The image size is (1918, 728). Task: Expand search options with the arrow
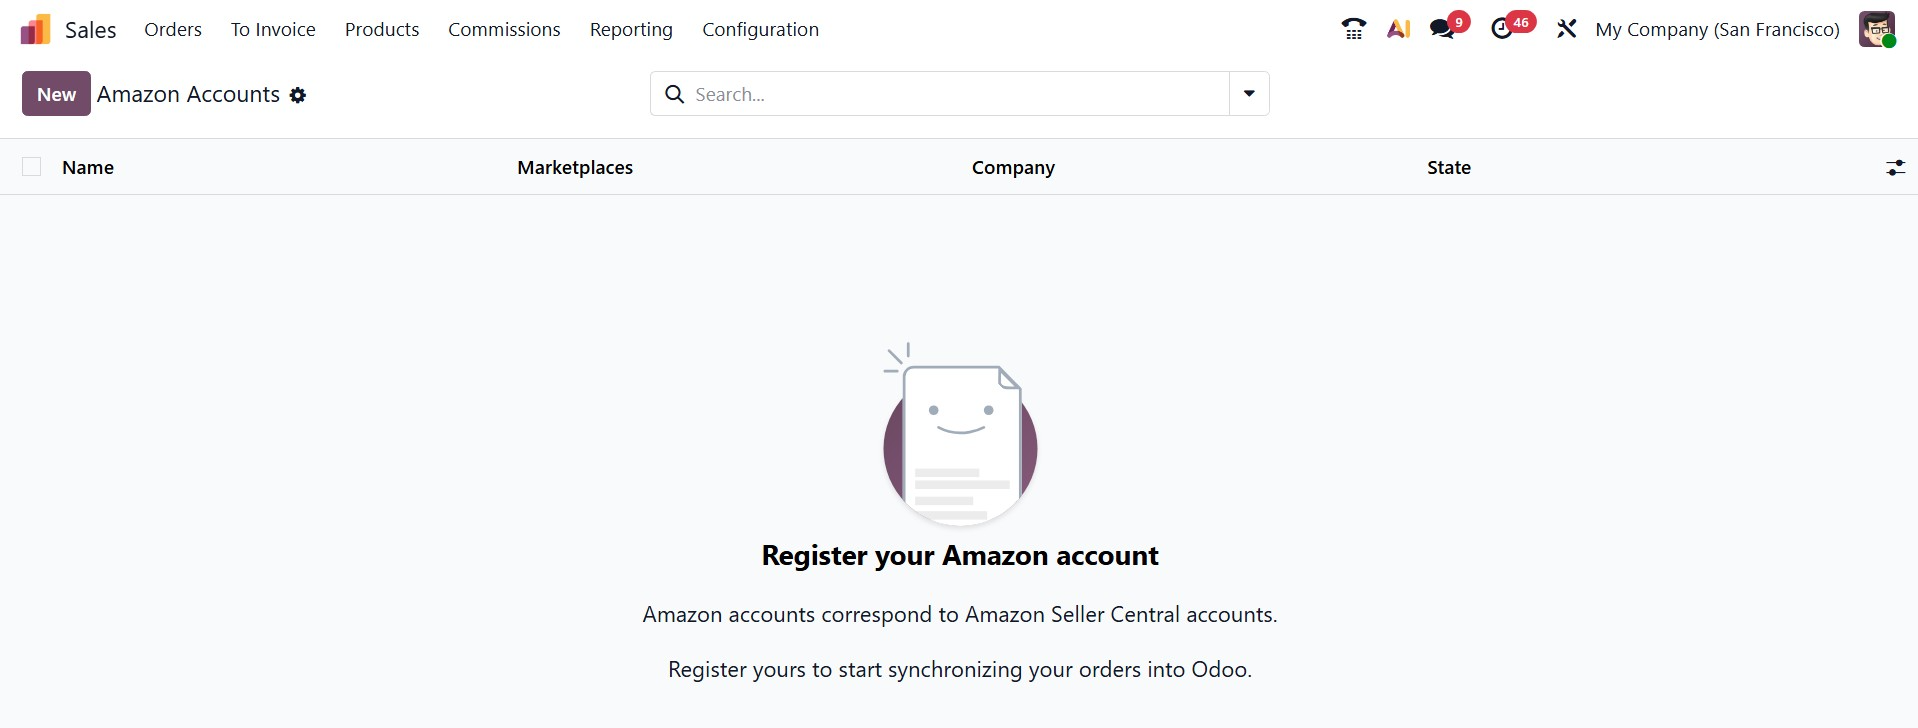point(1247,93)
